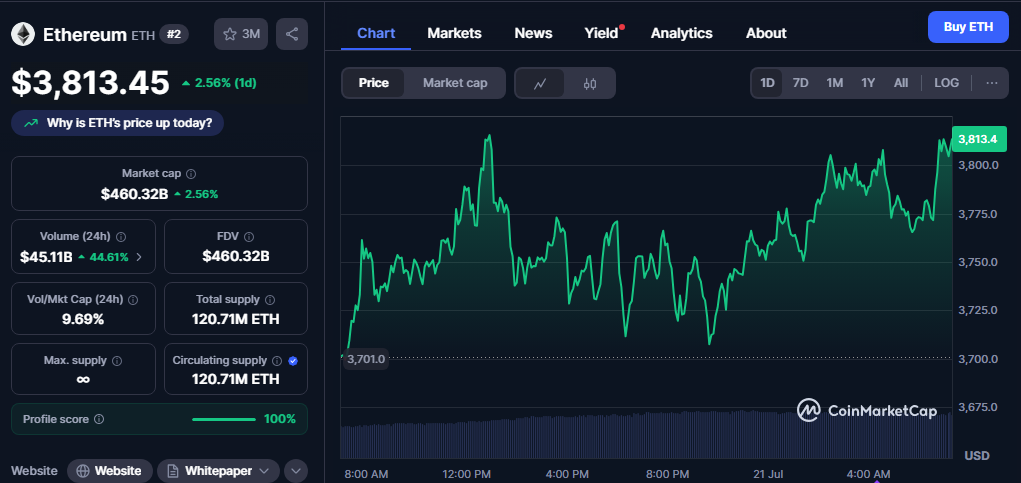Open the Markets tab
This screenshot has height=483, width=1021.
click(x=455, y=33)
